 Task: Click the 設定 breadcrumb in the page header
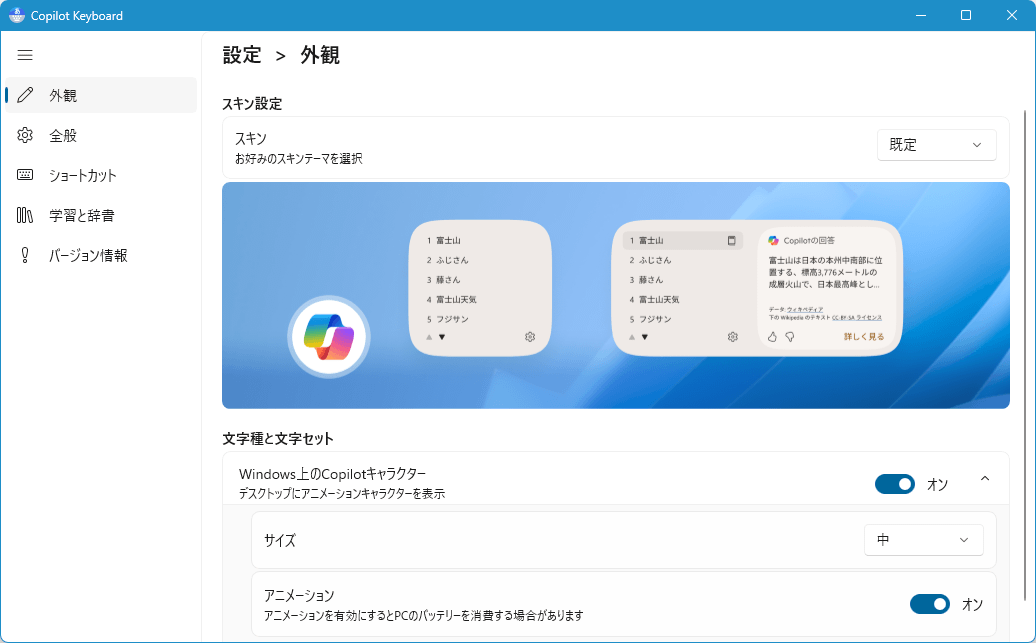242,55
